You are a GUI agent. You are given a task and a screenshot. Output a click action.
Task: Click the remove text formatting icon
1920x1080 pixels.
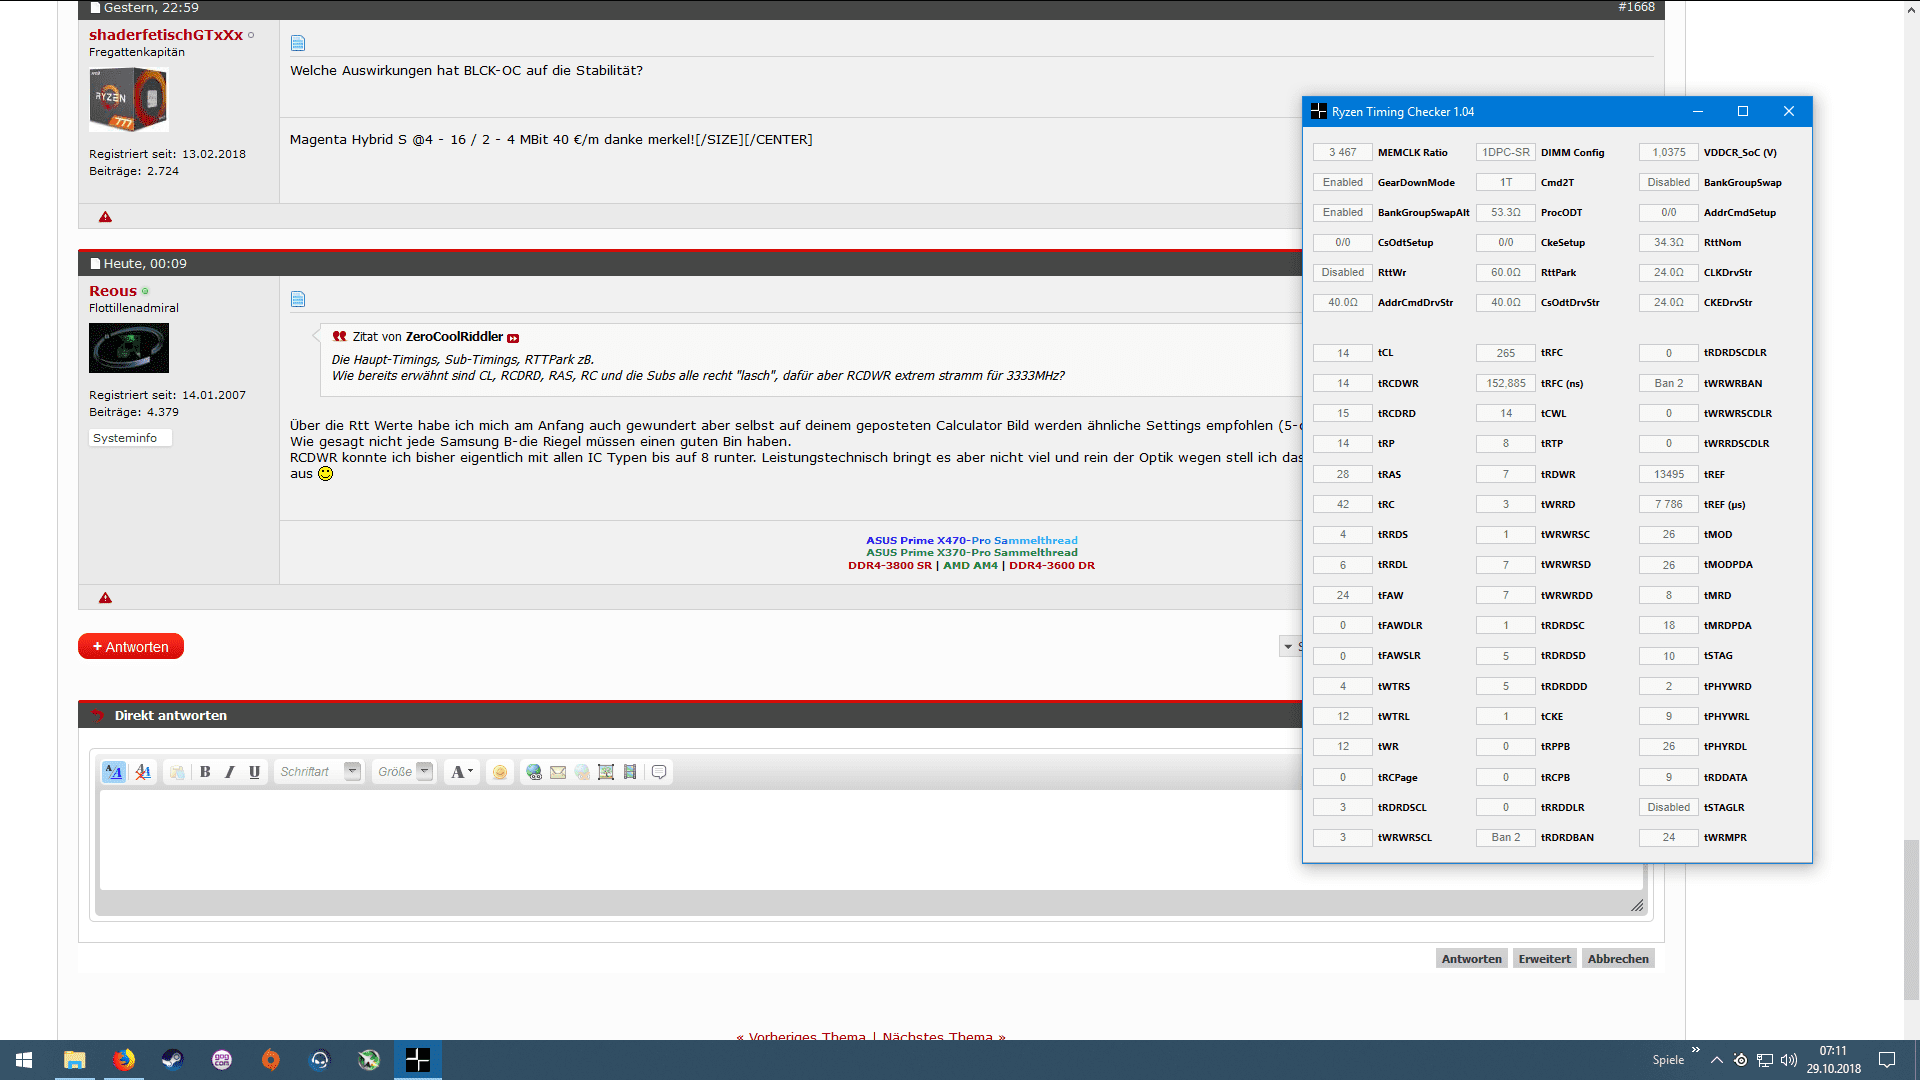click(x=143, y=772)
